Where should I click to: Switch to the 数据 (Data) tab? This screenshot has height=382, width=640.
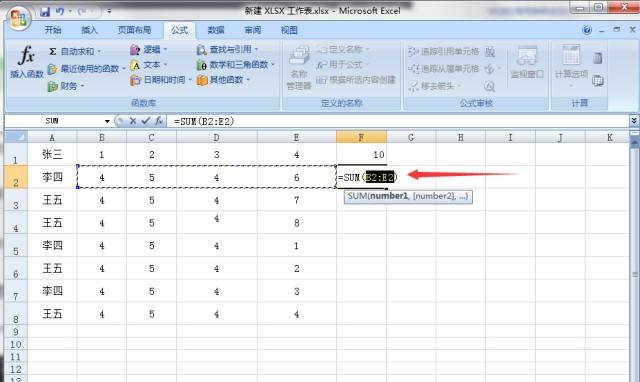[x=216, y=30]
